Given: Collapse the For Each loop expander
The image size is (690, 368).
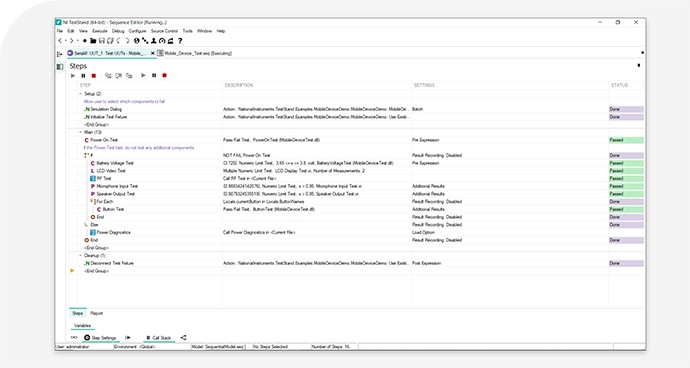Looking at the screenshot, I should click(x=92, y=202).
